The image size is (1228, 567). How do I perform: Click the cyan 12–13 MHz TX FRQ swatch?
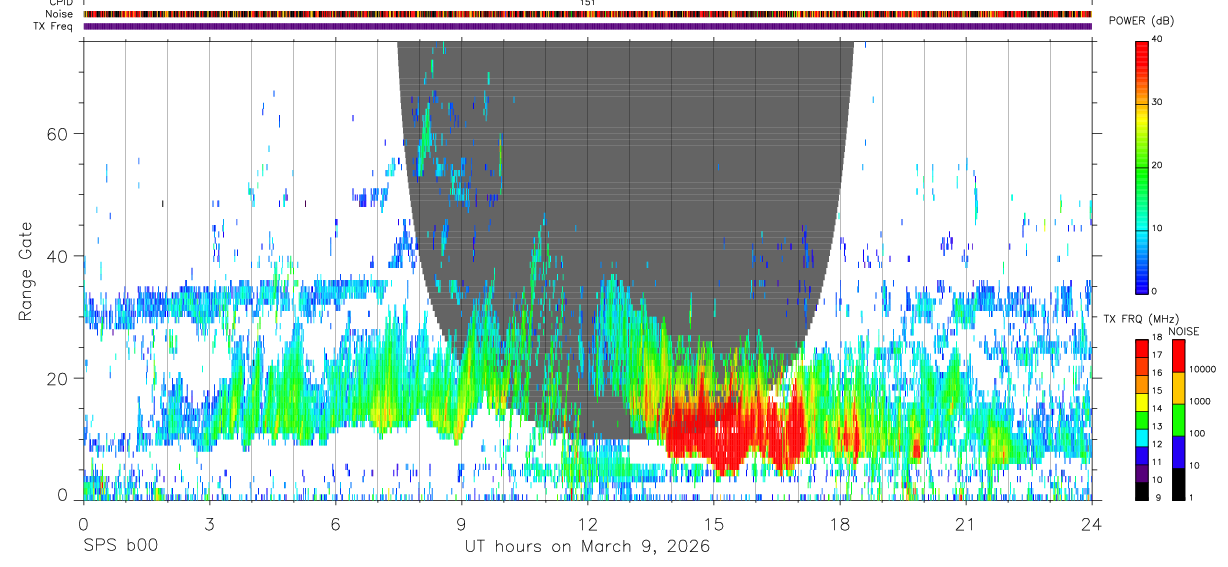click(1142, 437)
